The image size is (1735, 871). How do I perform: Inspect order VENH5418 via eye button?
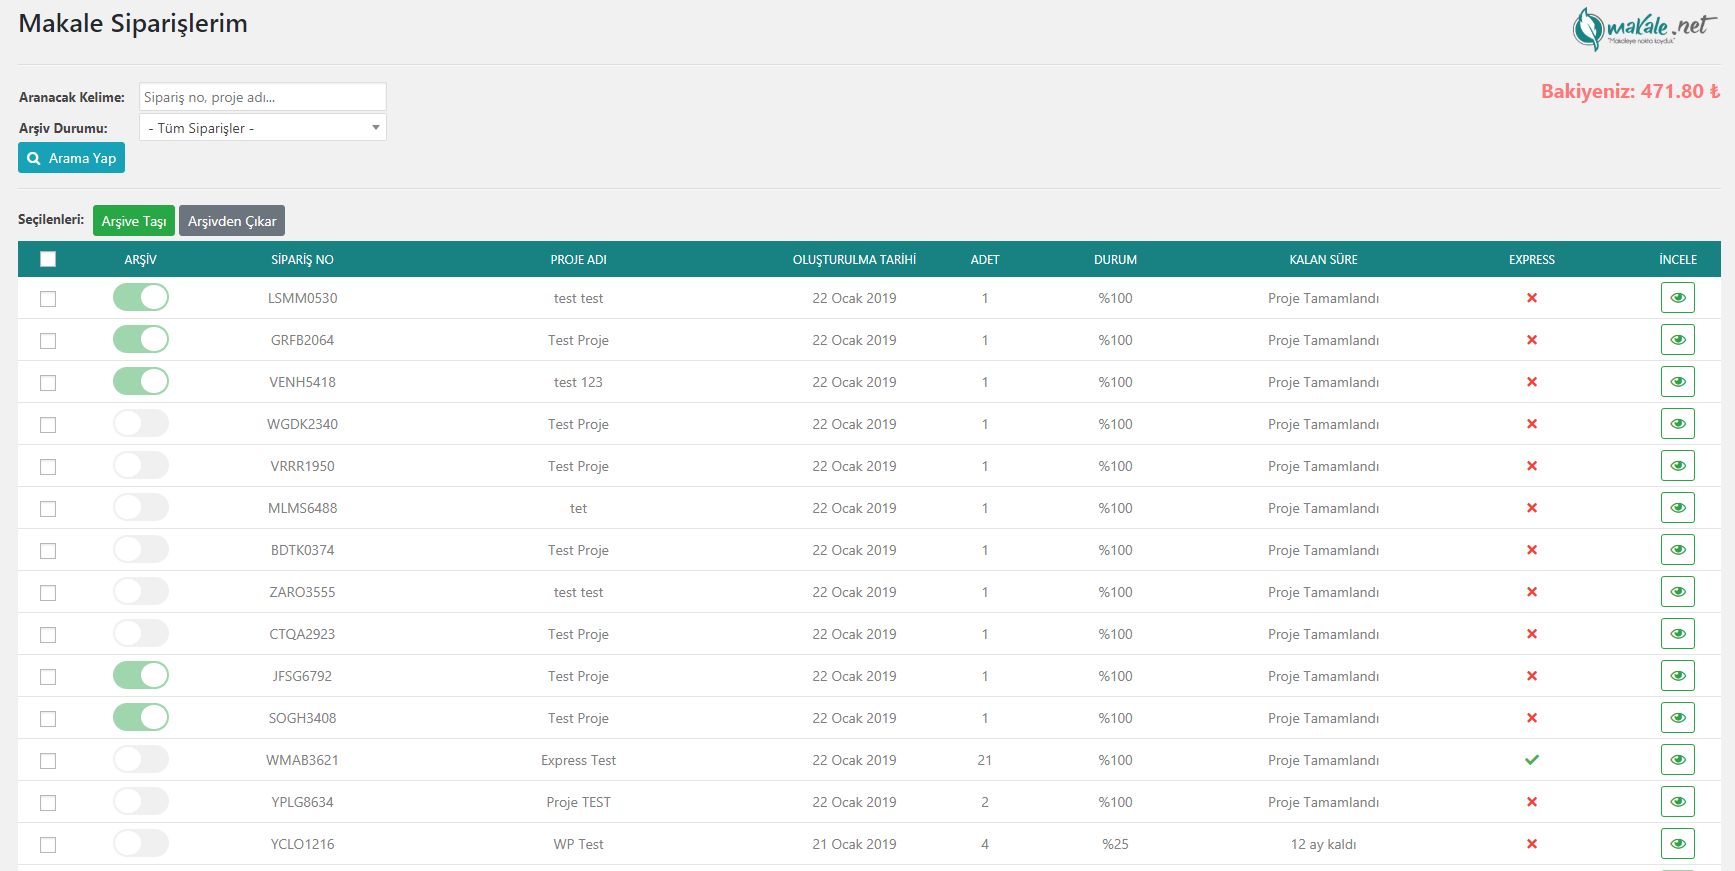point(1677,382)
